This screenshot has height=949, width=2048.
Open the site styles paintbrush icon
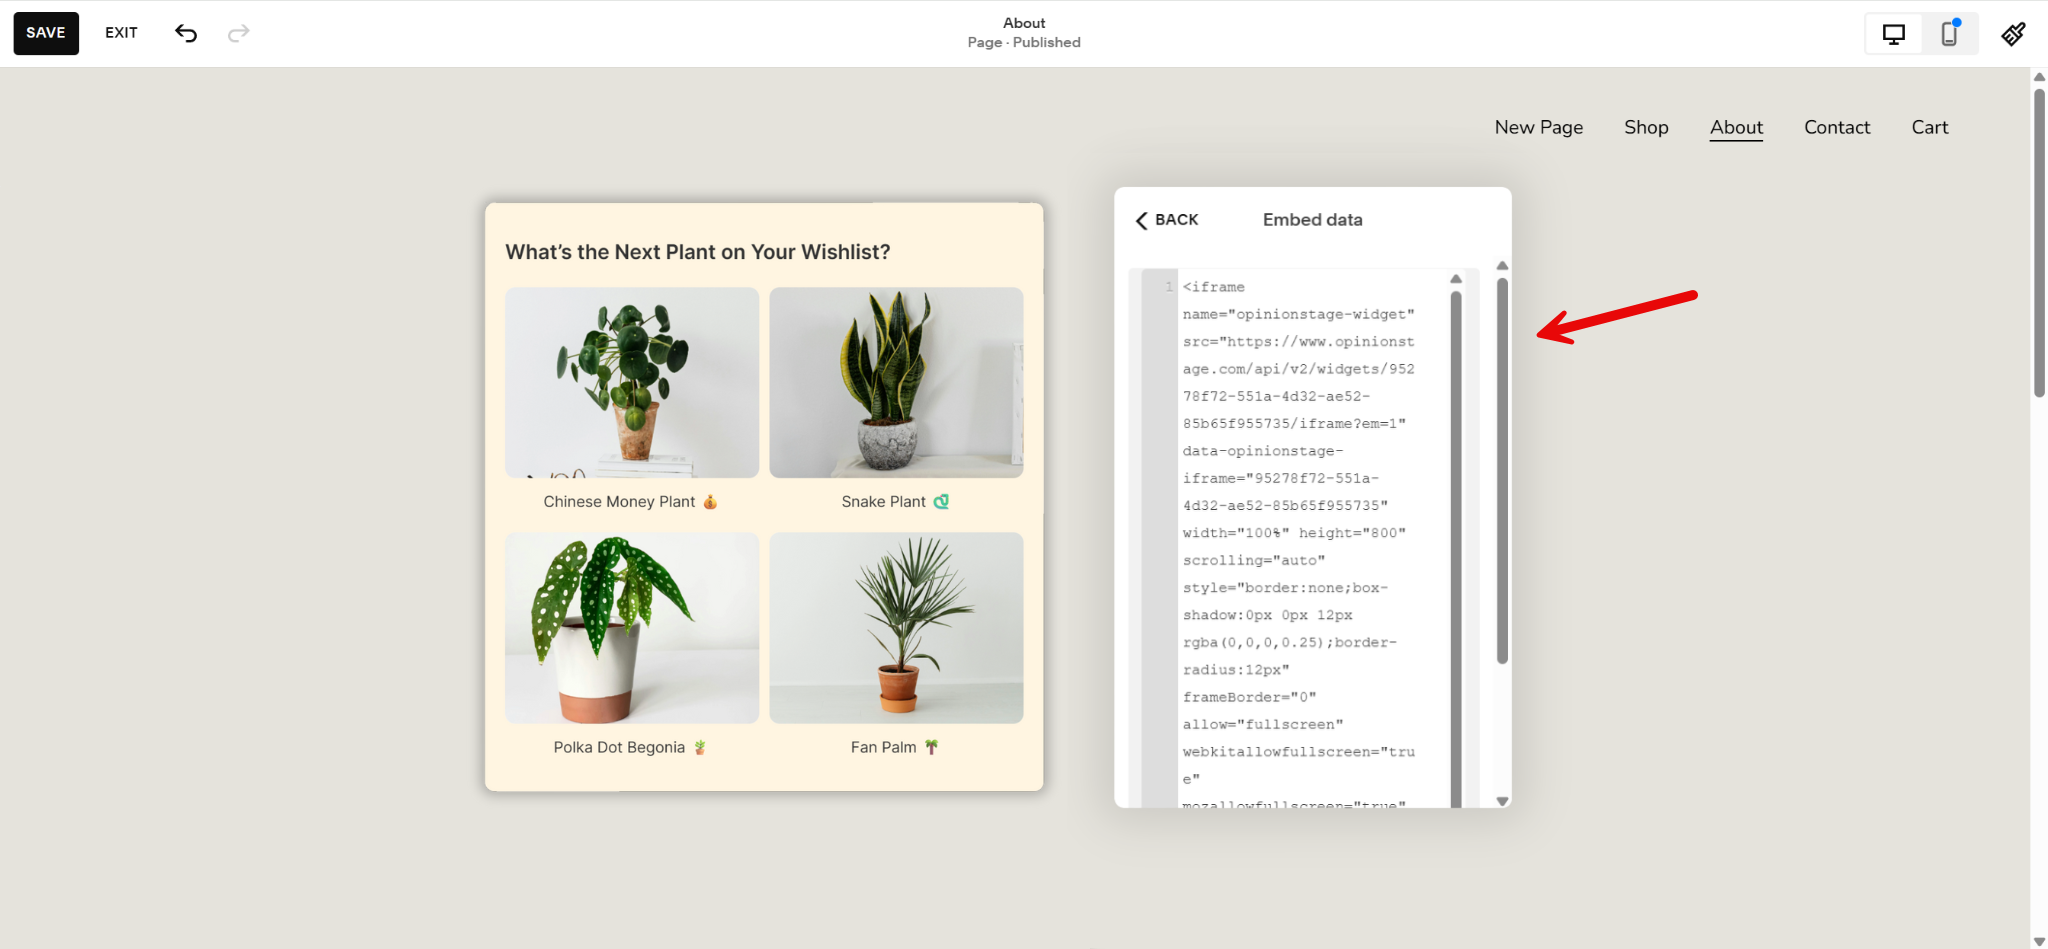point(2013,33)
